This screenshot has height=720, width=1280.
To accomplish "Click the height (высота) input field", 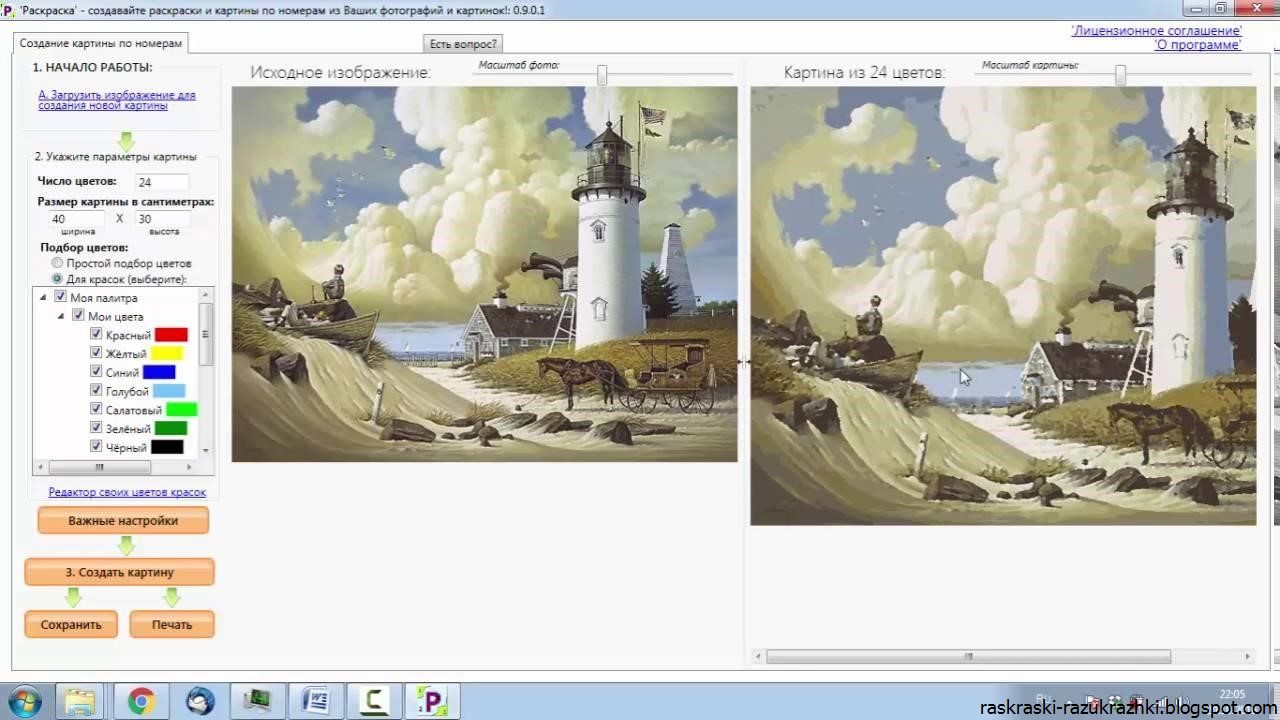I will pyautogui.click(x=162, y=219).
